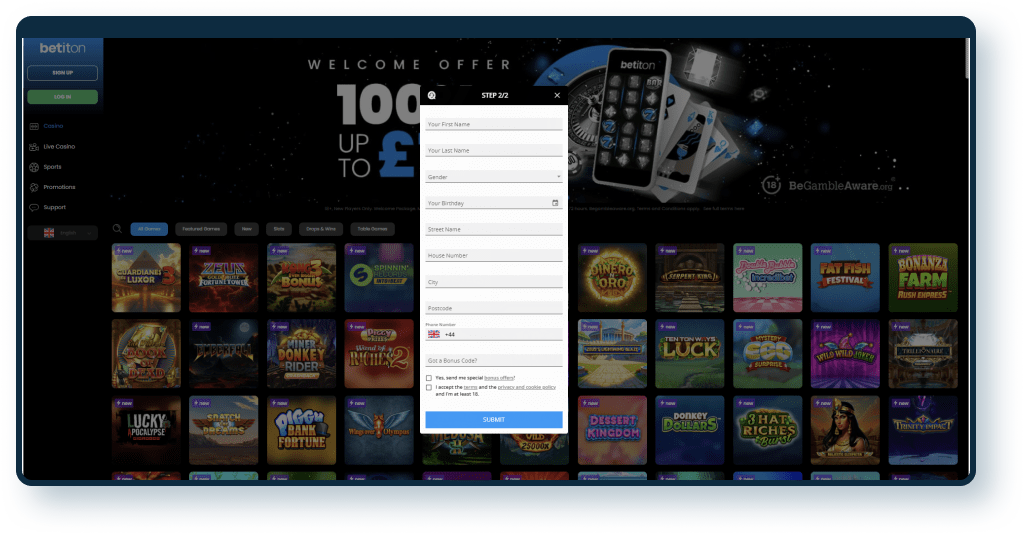Click the Sports ball icon in the sidebar
The width and height of the screenshot is (1024, 534).
click(x=34, y=167)
